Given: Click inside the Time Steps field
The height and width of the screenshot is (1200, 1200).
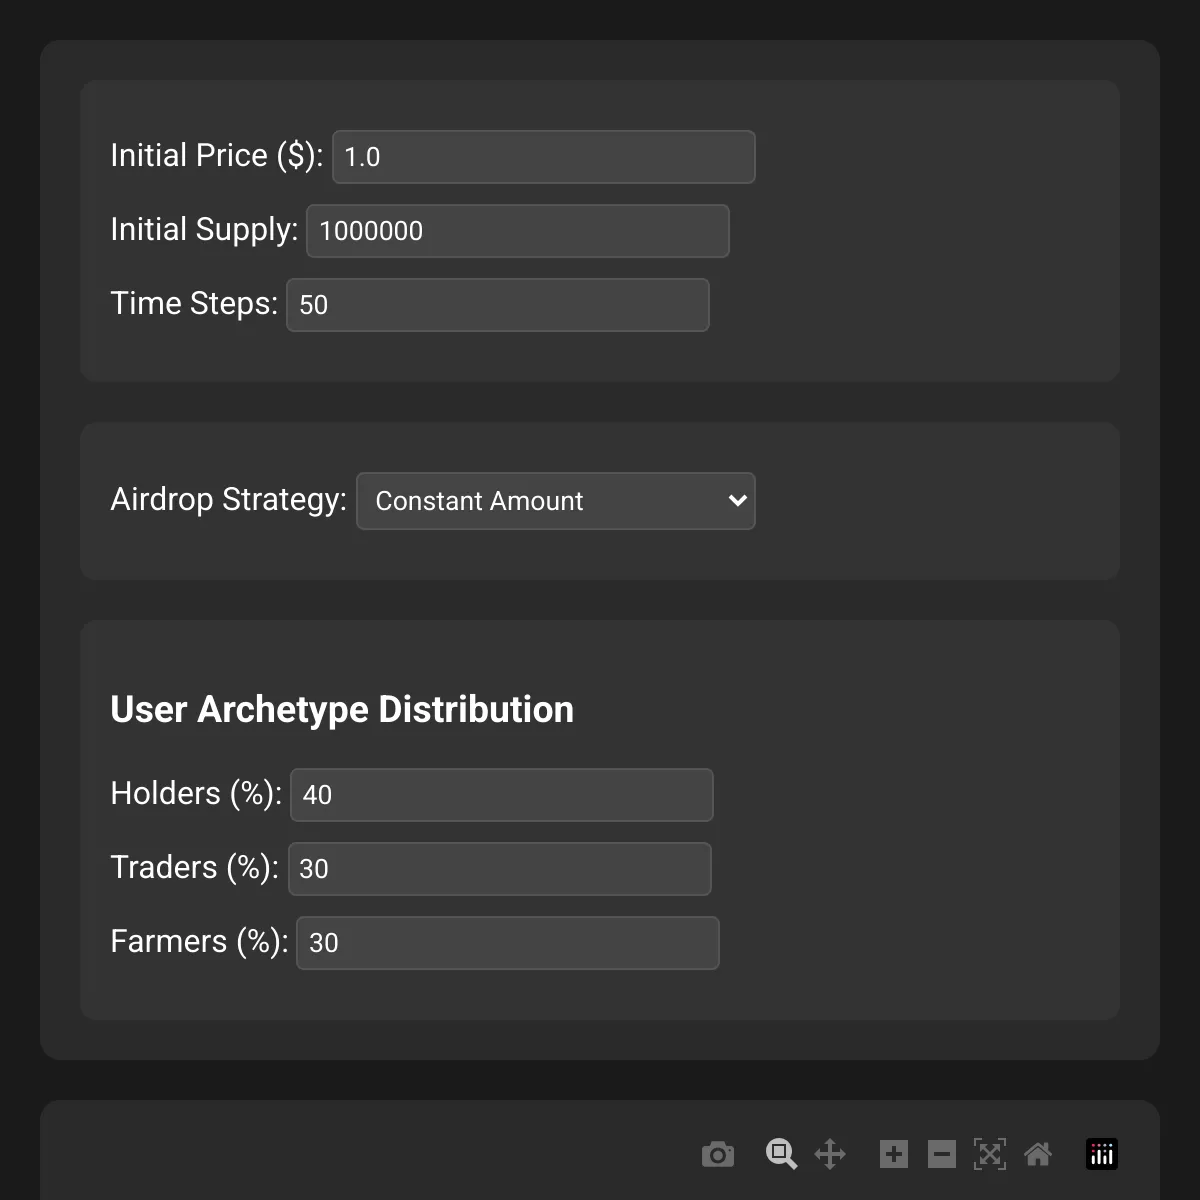Looking at the screenshot, I should (497, 304).
